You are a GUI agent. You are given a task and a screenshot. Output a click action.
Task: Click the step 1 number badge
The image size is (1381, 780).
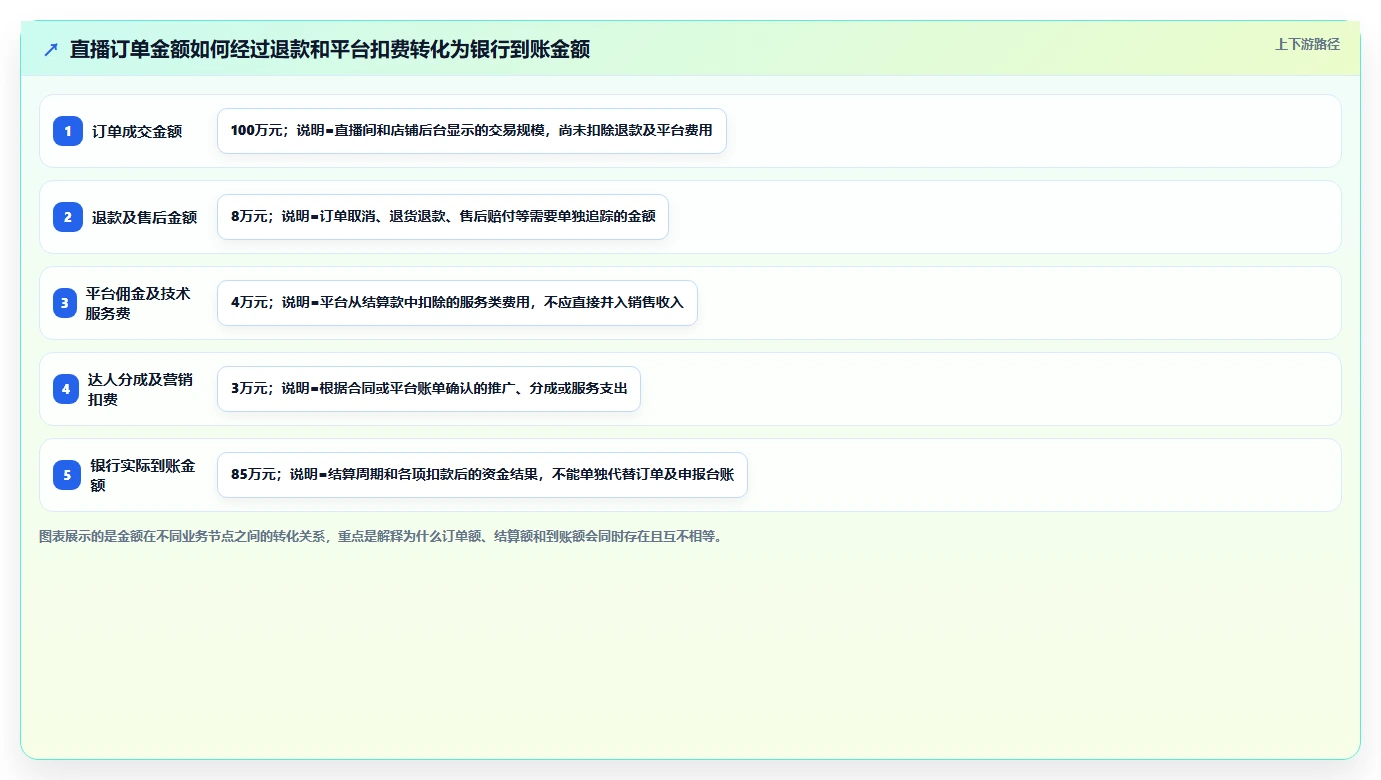tap(68, 131)
